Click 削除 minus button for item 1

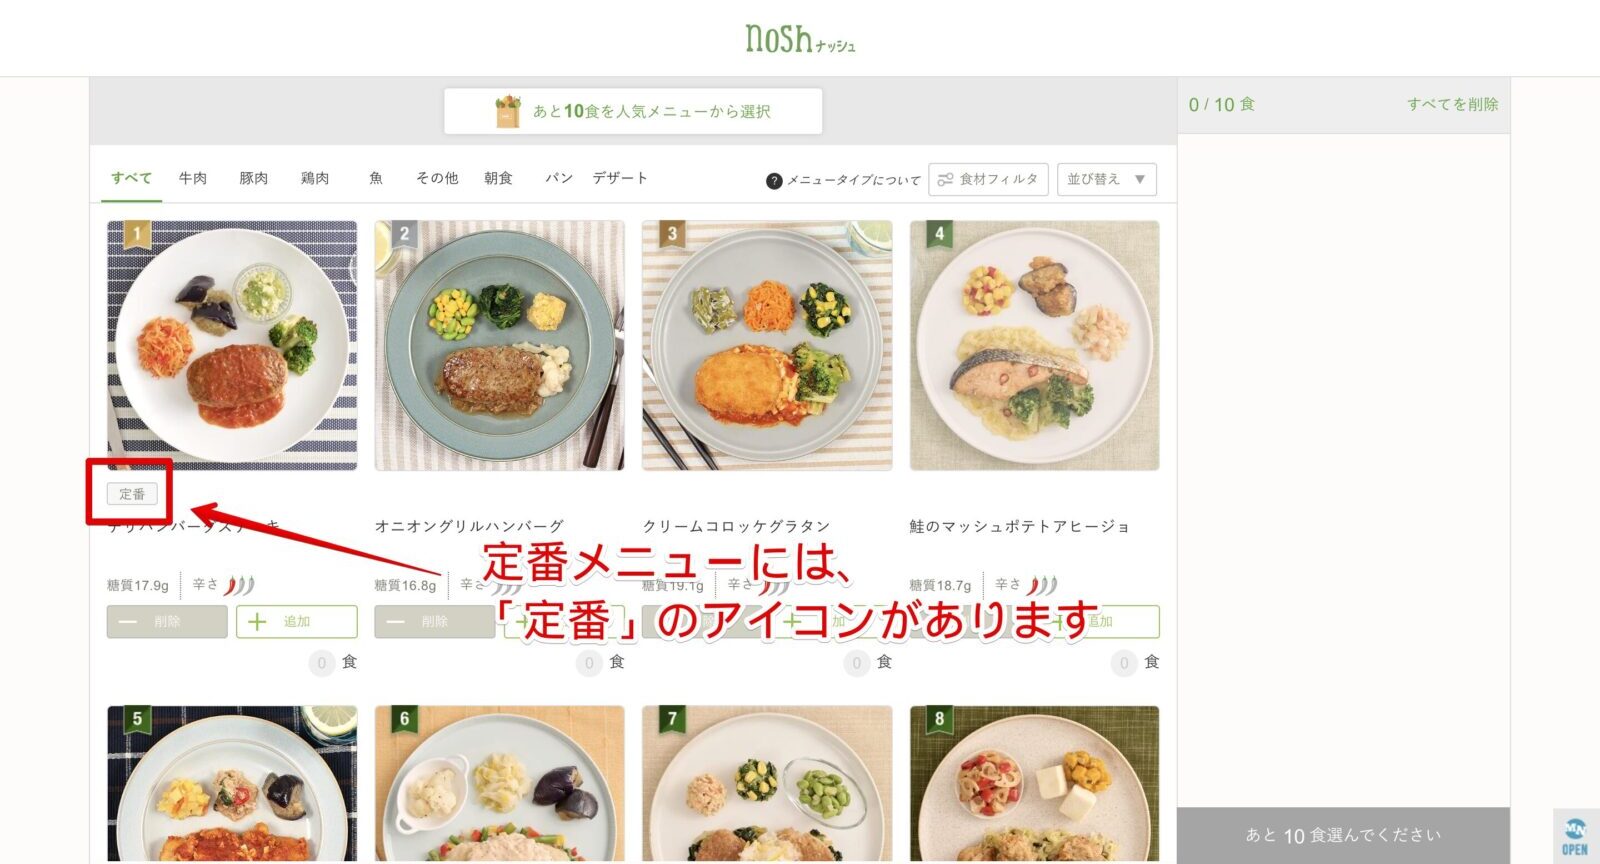tap(167, 621)
